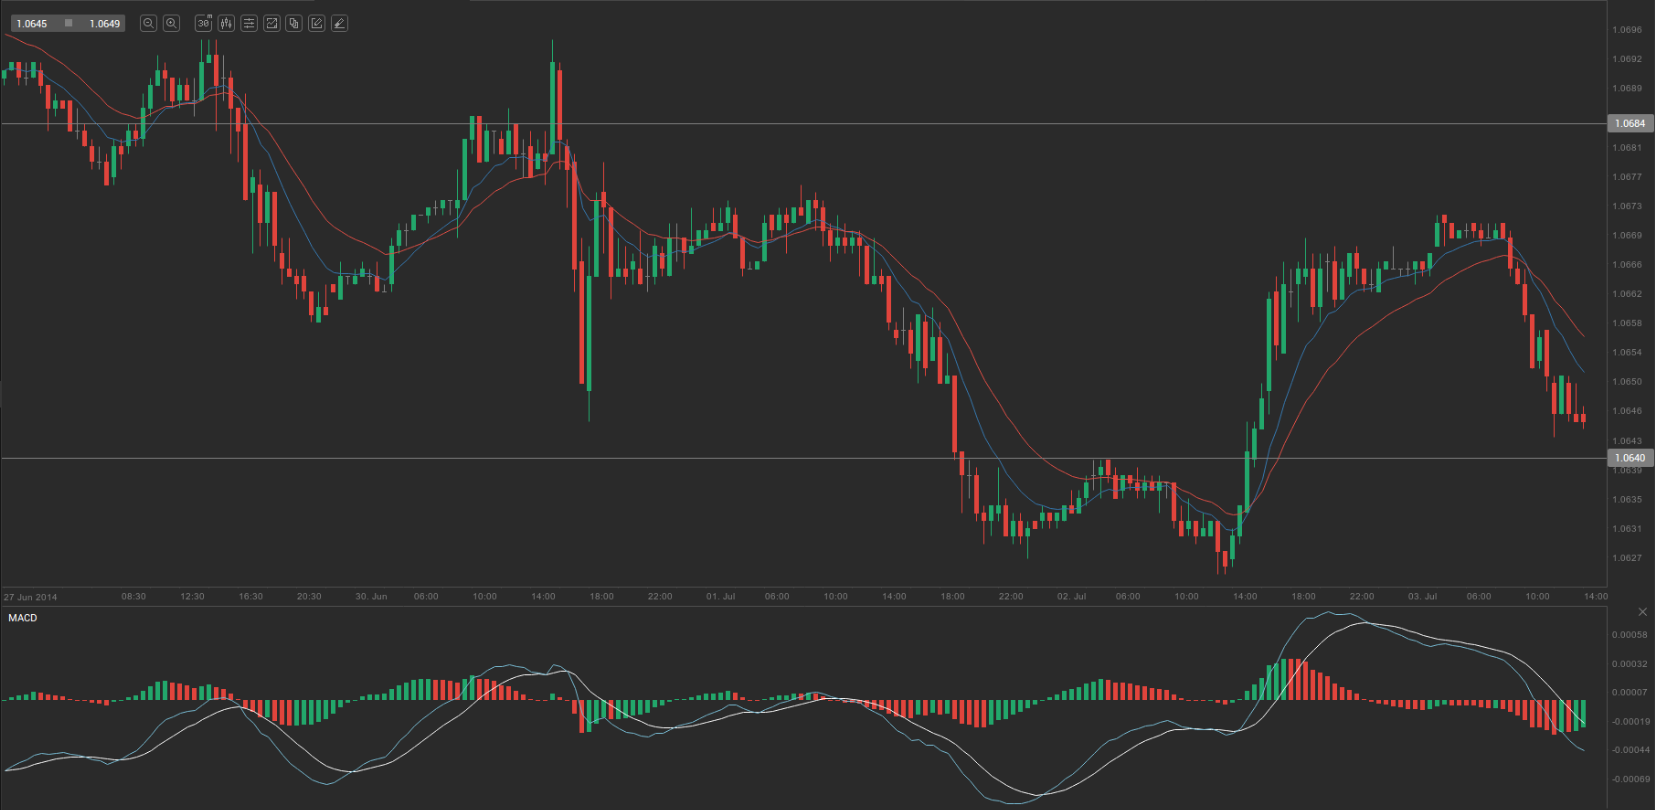Image resolution: width=1655 pixels, height=810 pixels.
Task: Click the grey square between bid and ask
Action: 68,23
